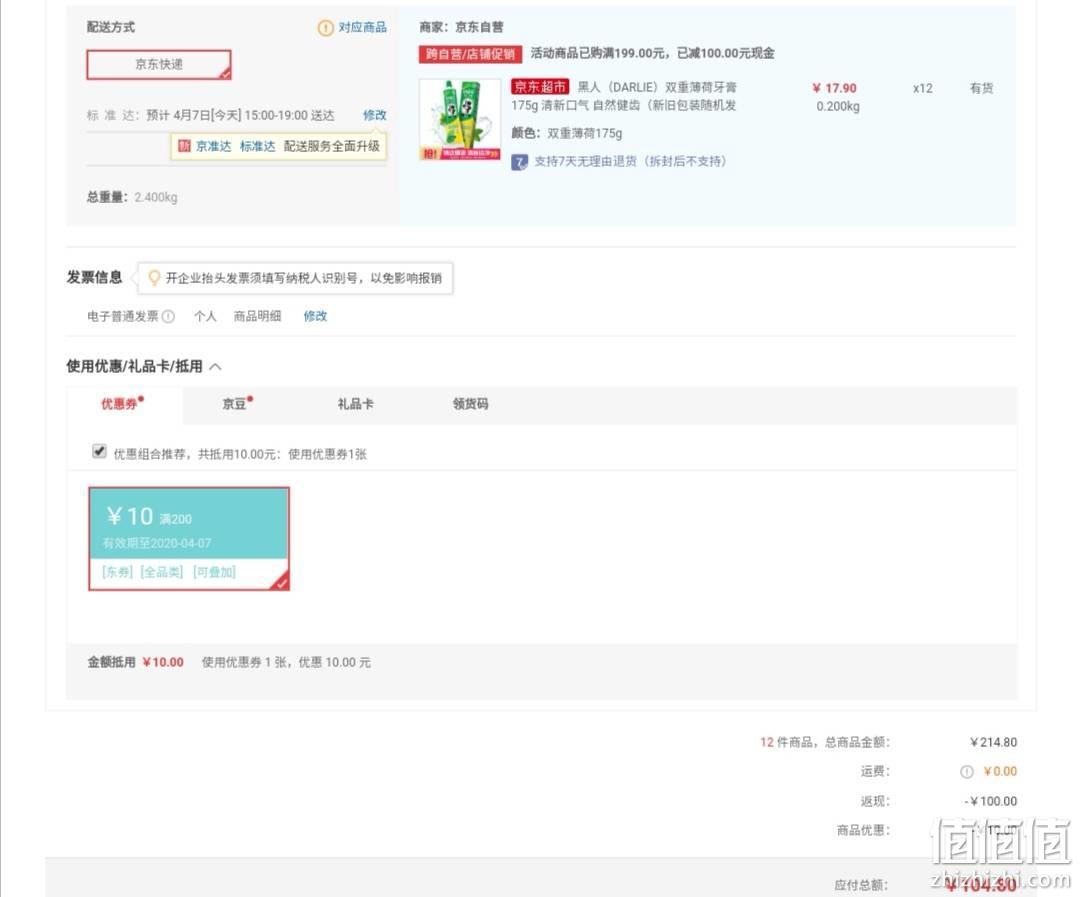
Task: Click the orange info icon beside 对应商品
Action: click(325, 28)
